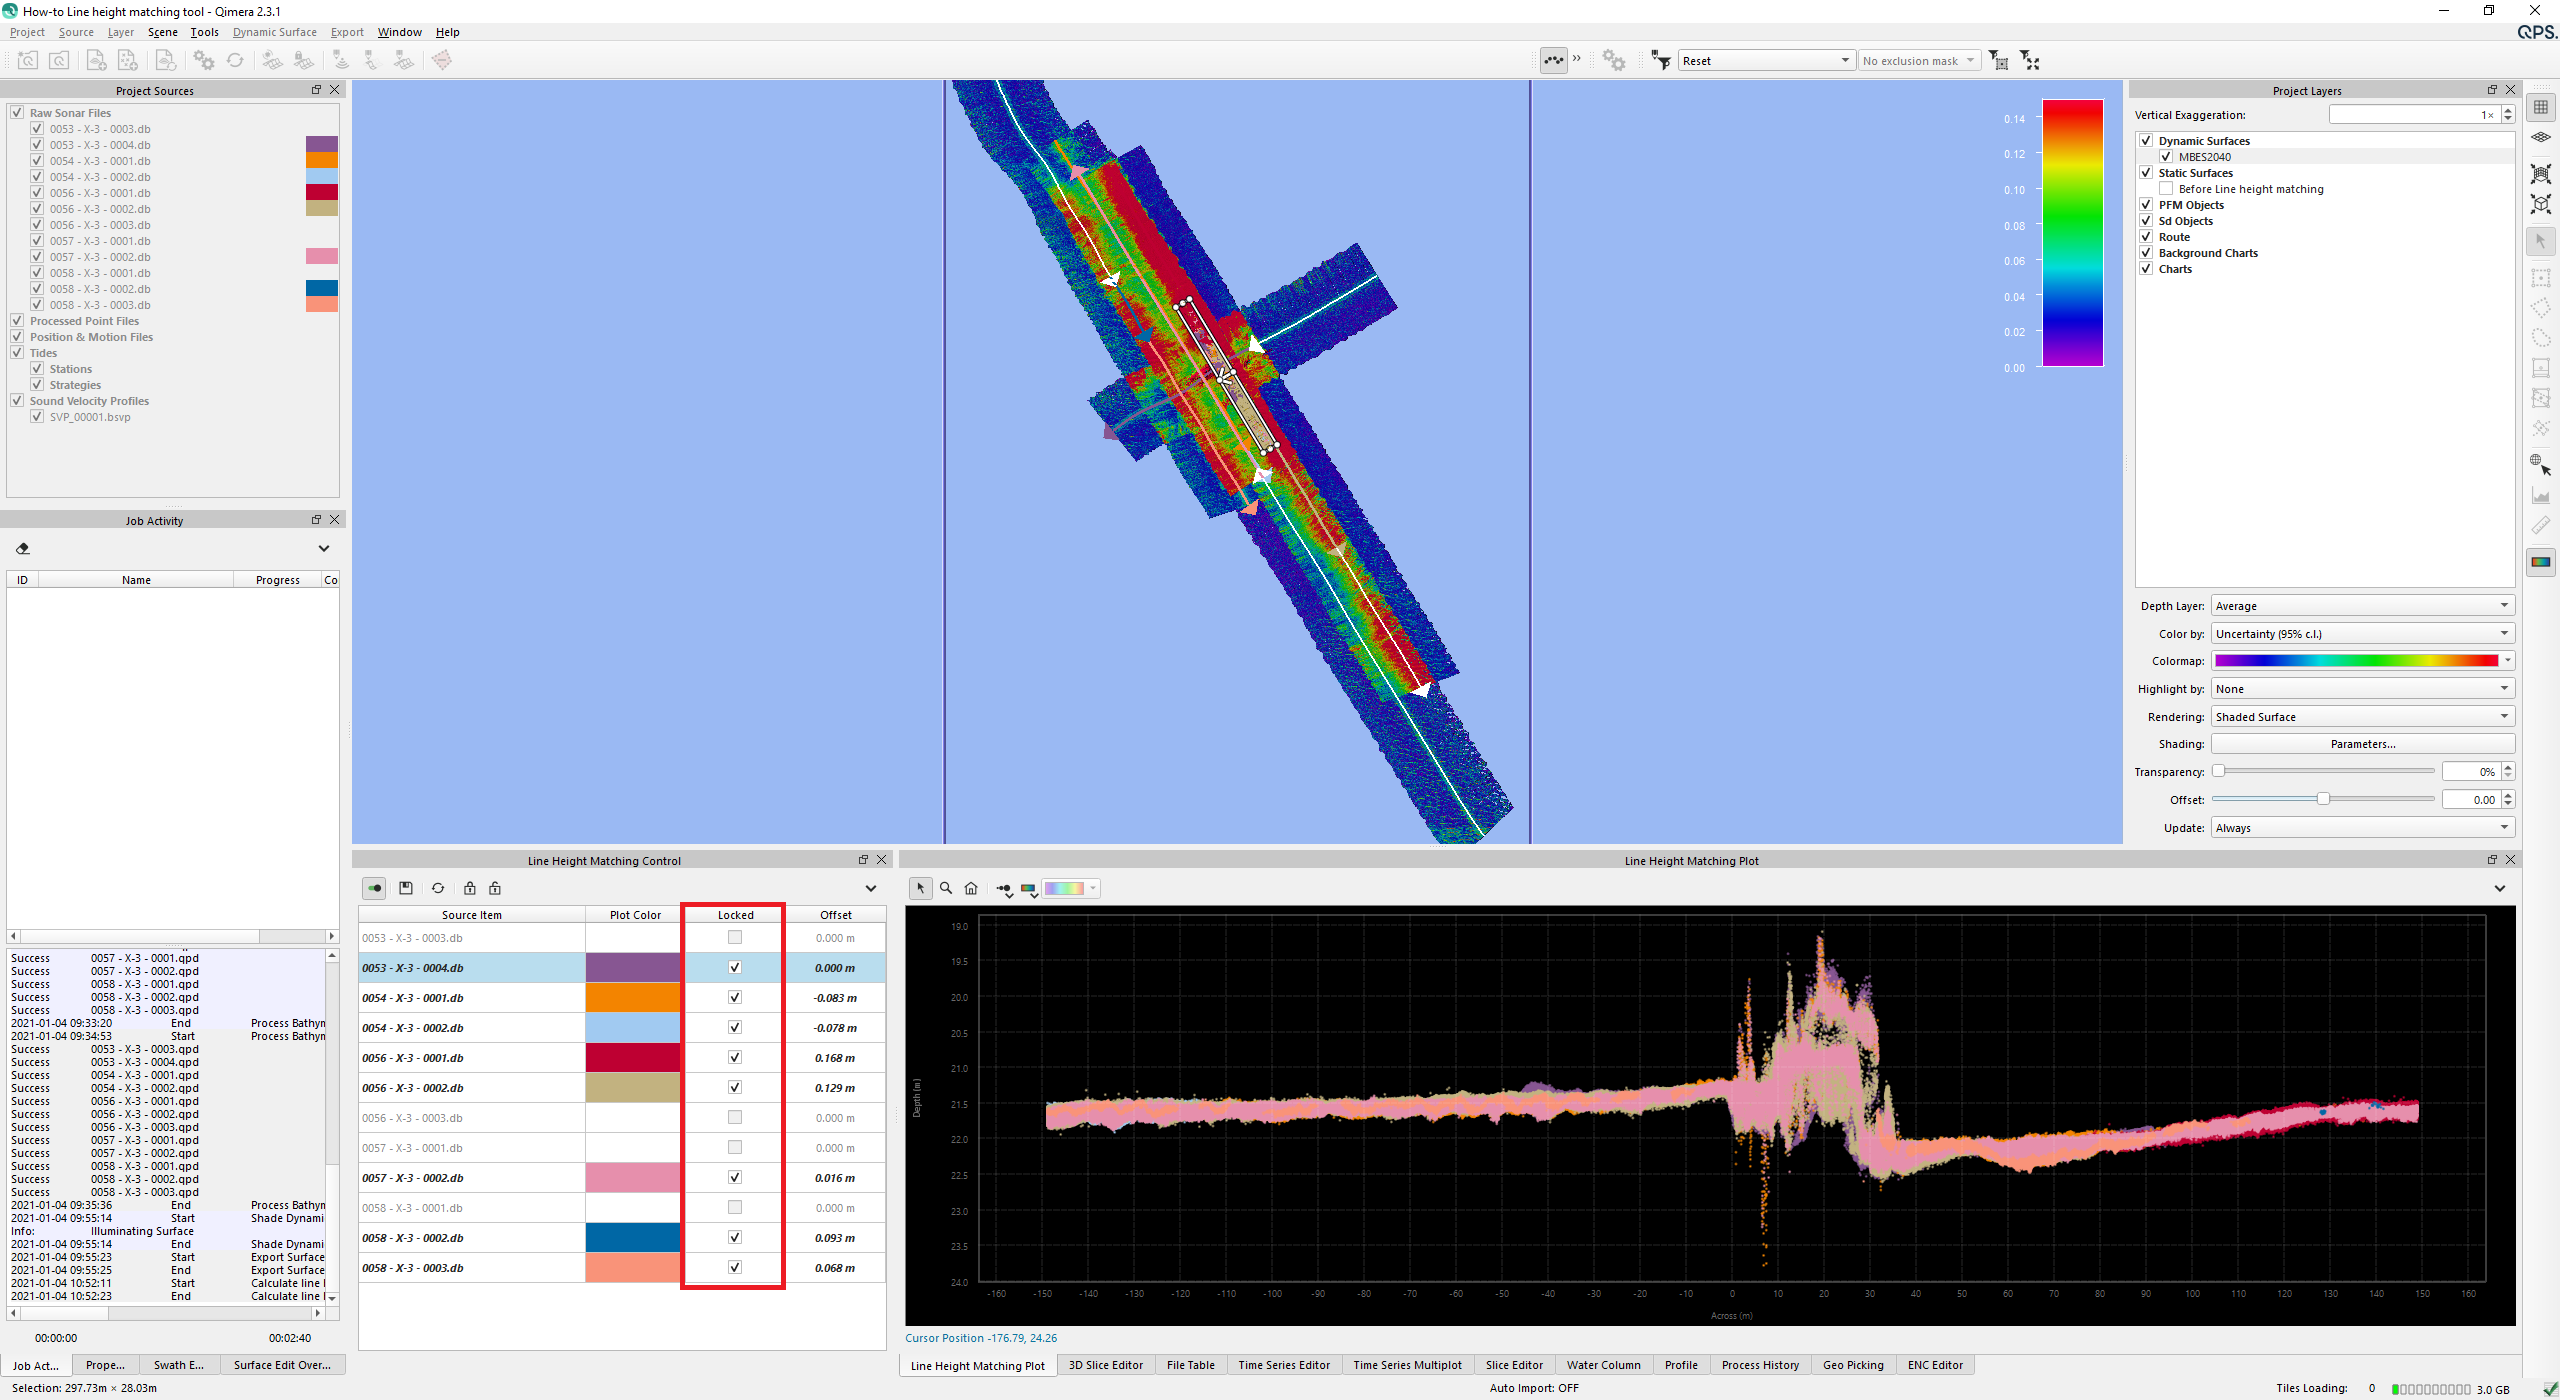Open the Dynamic Surface menu

pos(274,32)
